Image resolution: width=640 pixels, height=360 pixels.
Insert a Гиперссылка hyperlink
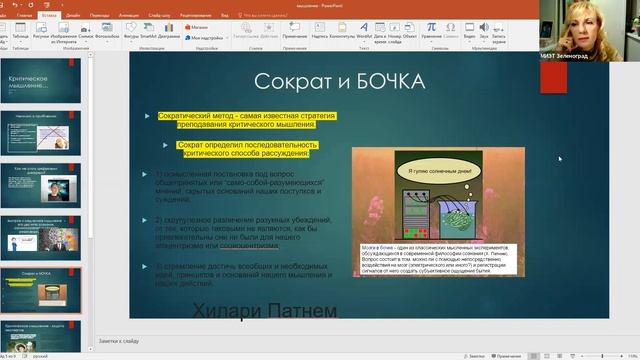[246, 31]
